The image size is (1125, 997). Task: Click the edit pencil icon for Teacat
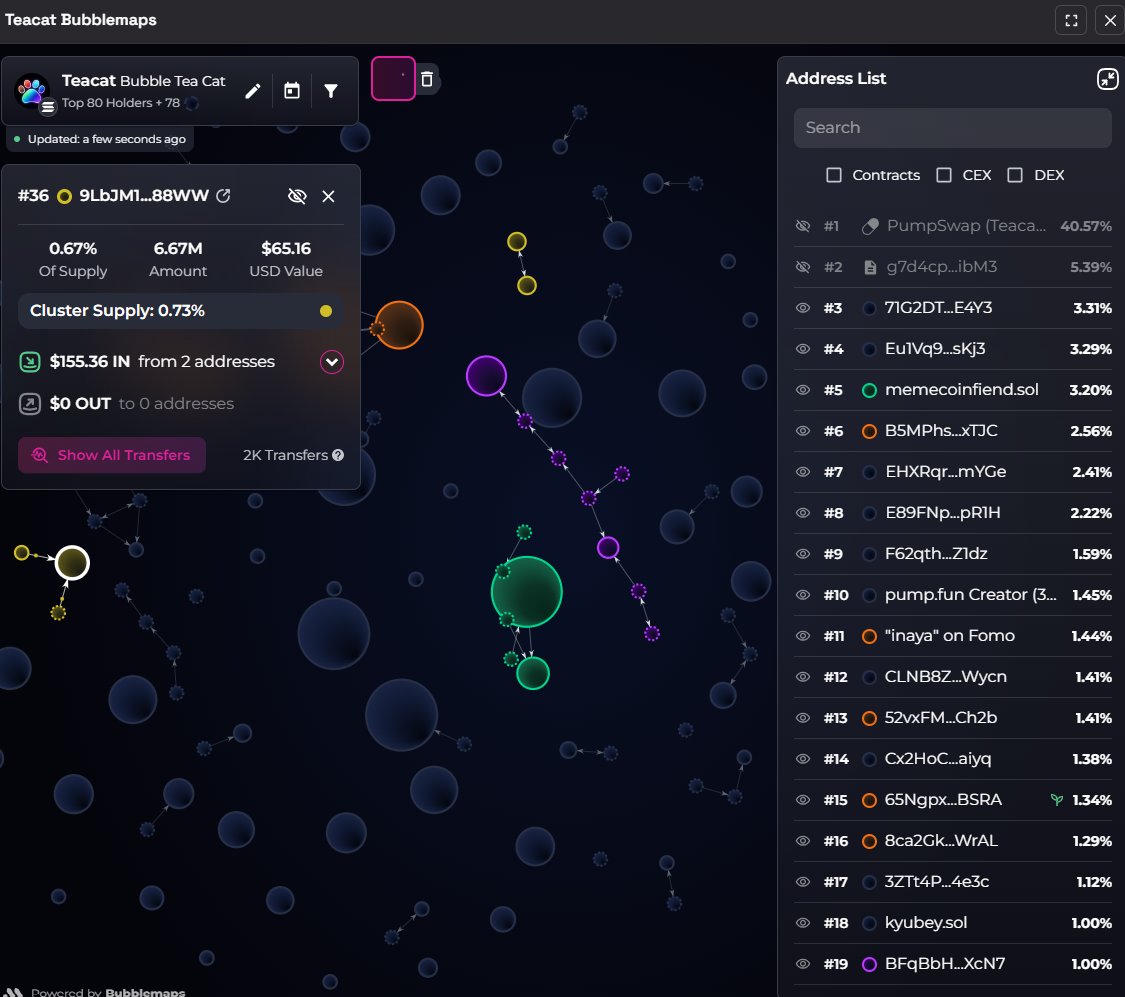(252, 91)
